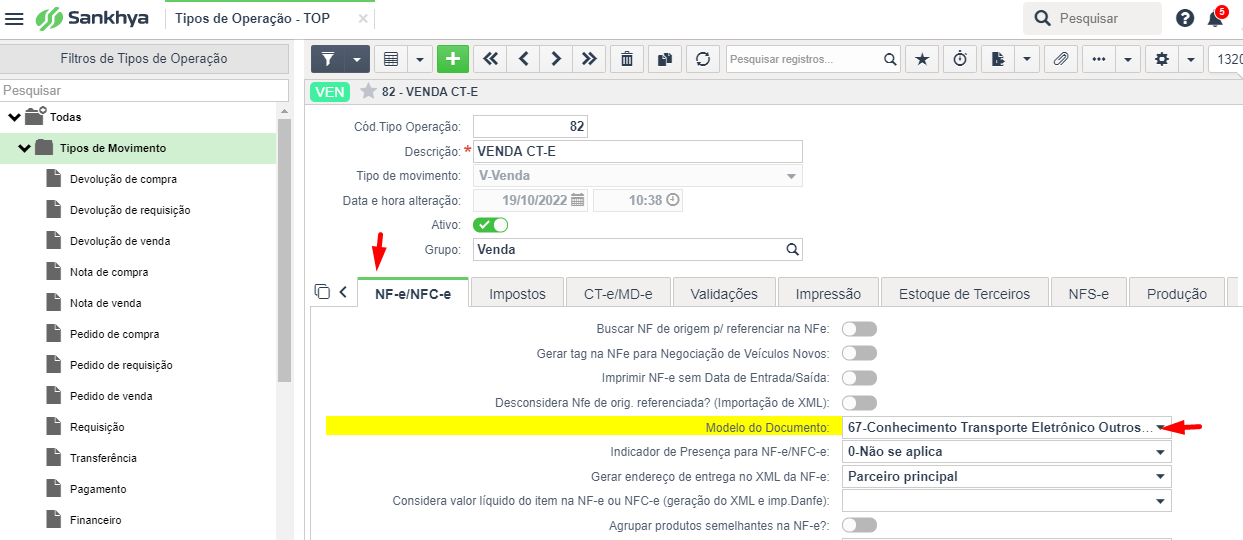
Task: Go to the first record
Action: pyautogui.click(x=490, y=59)
